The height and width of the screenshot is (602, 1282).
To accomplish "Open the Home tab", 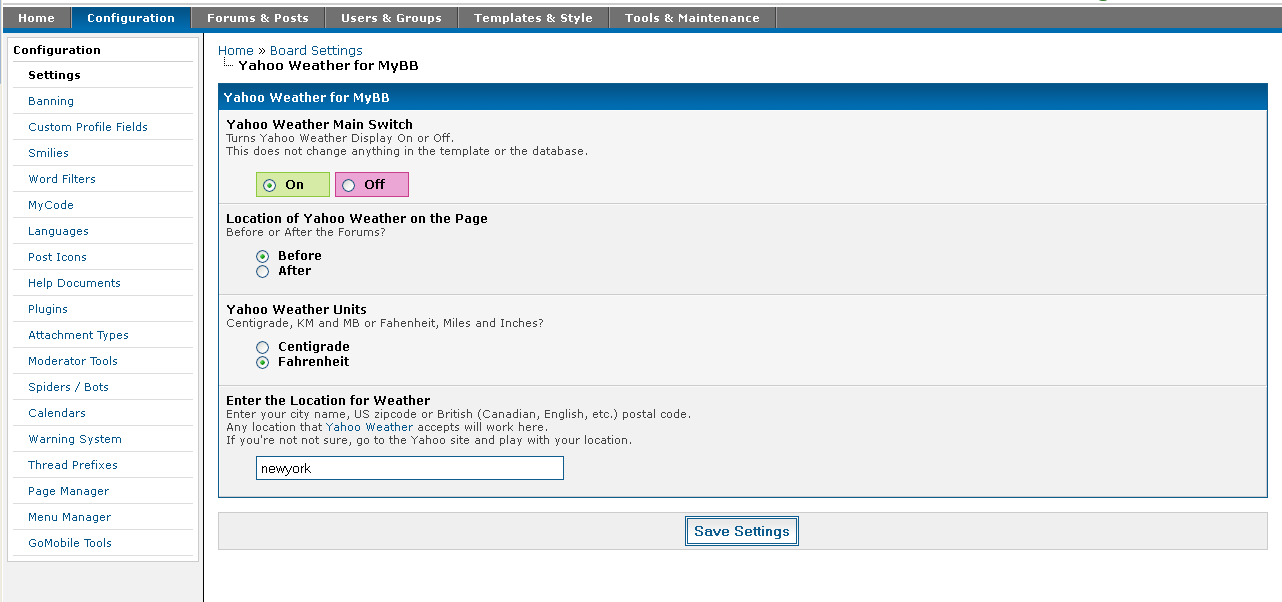I will click(x=36, y=18).
